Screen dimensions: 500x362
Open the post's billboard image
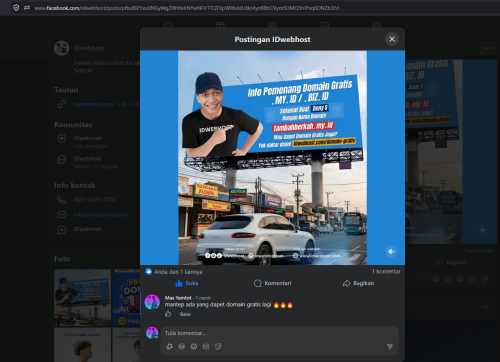[273, 158]
